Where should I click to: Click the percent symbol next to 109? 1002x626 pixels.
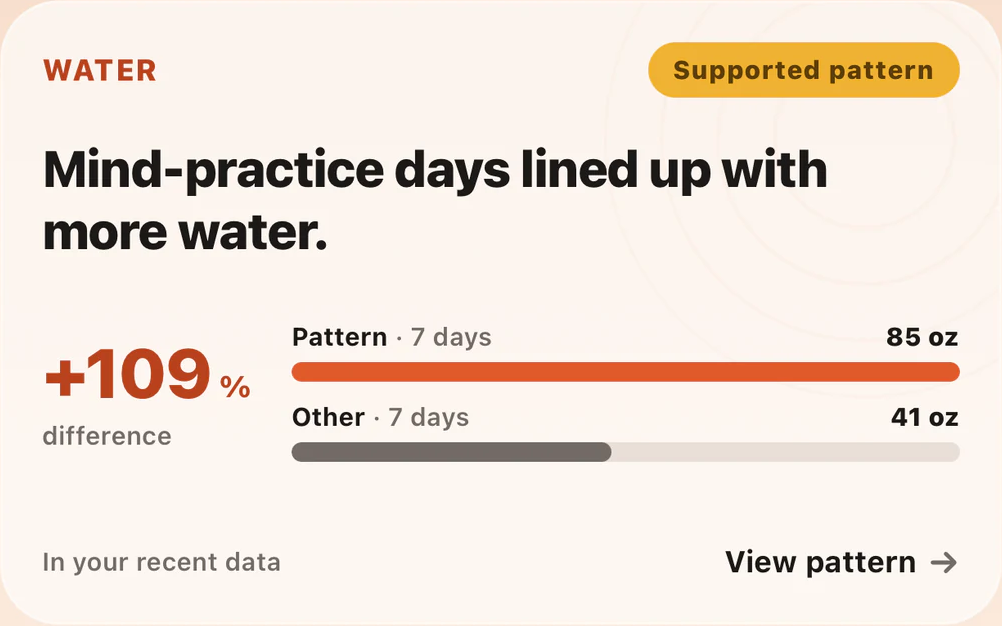[235, 387]
